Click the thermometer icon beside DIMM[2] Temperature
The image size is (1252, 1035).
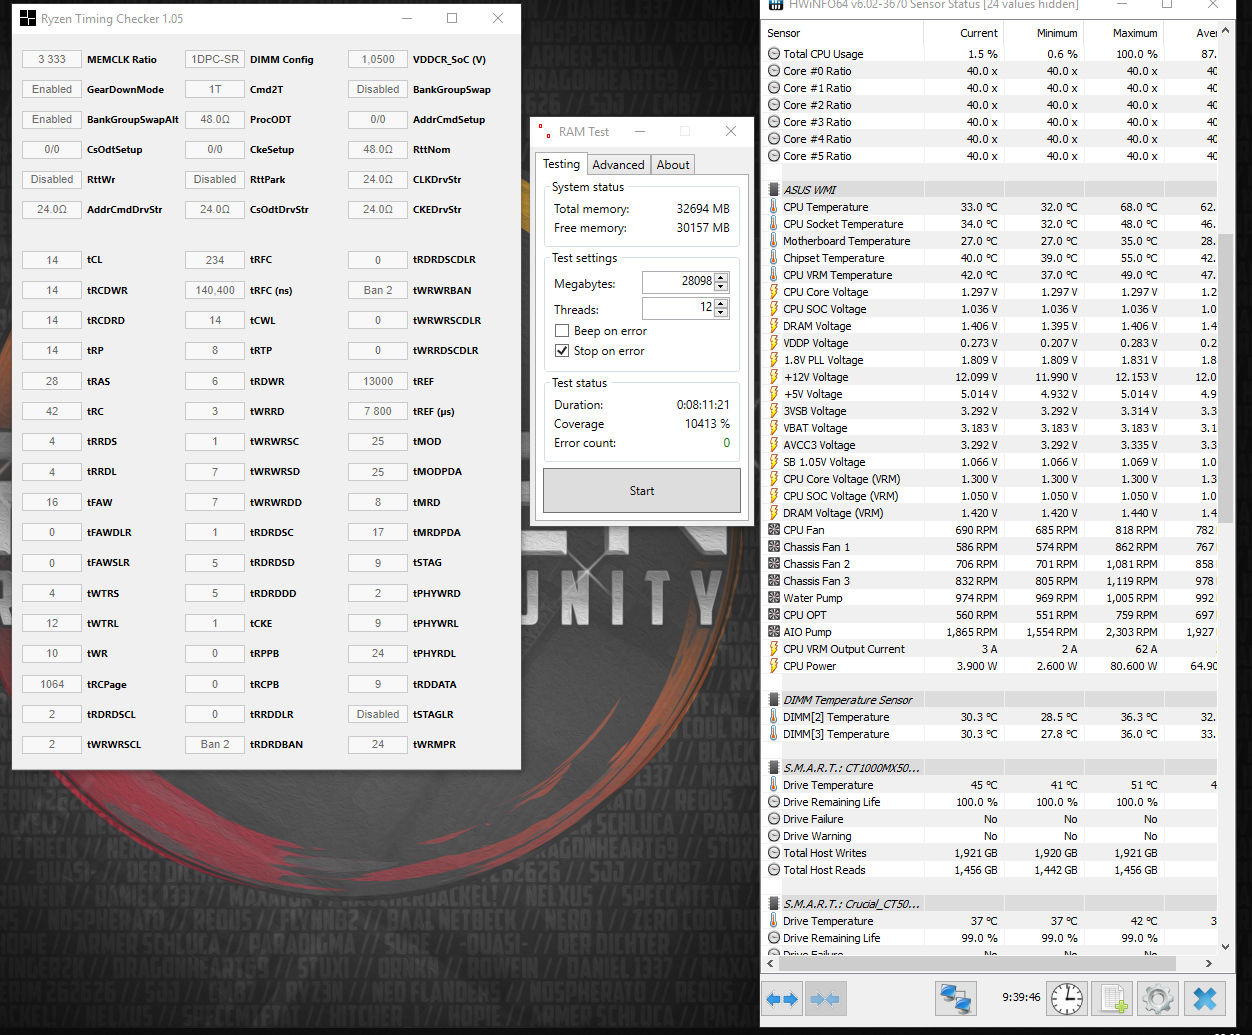[x=774, y=717]
